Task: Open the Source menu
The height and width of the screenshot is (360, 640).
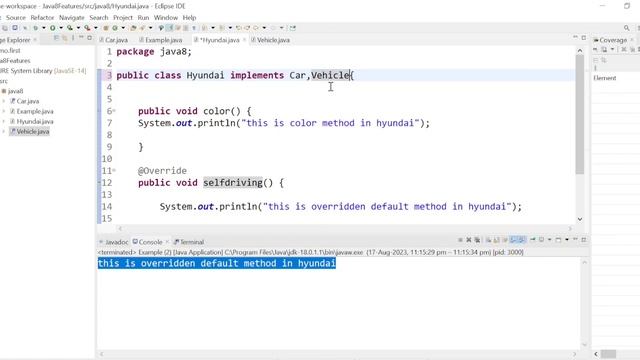Action: (x=16, y=18)
